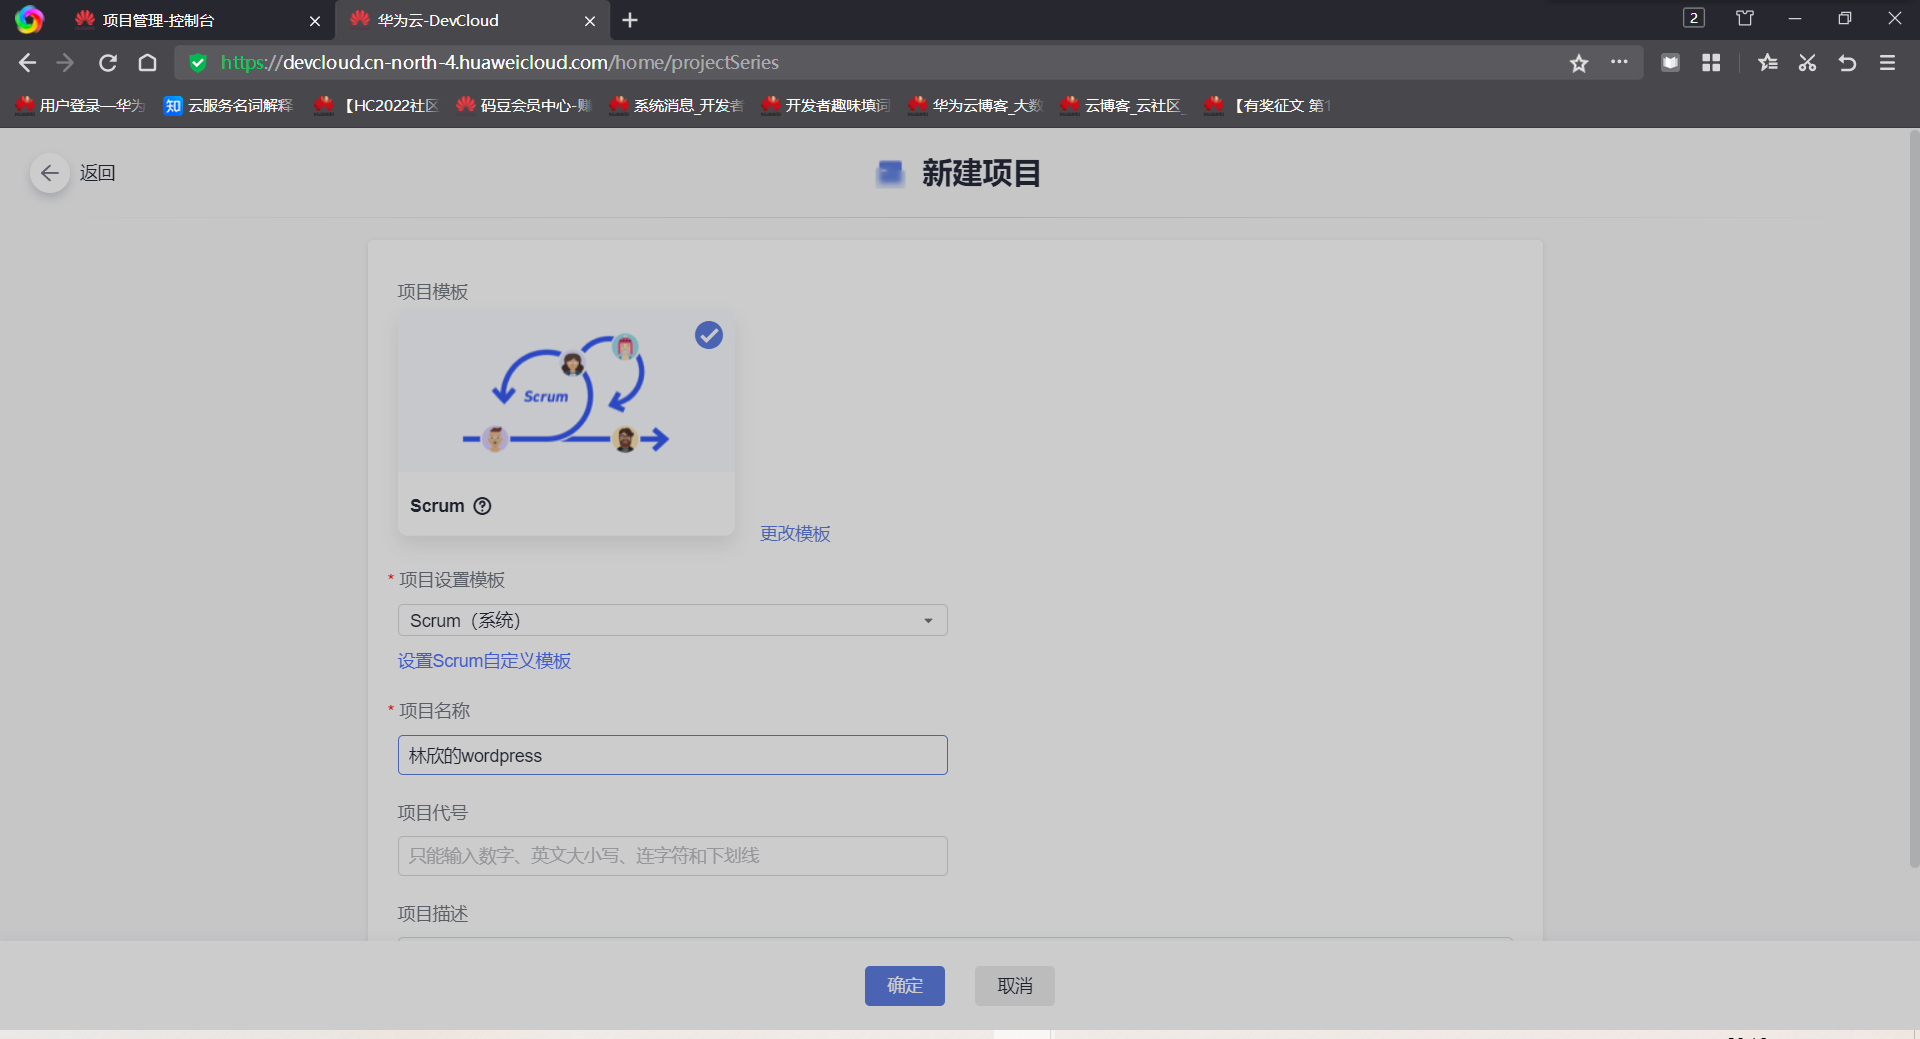Toggle the selected checkmark on Scrum template
1920x1039 pixels.
click(709, 335)
